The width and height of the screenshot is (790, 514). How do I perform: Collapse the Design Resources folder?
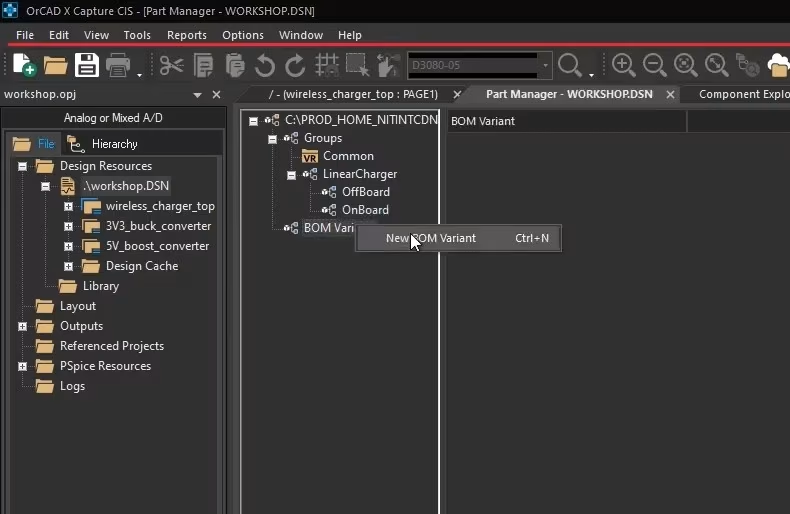tap(22, 166)
